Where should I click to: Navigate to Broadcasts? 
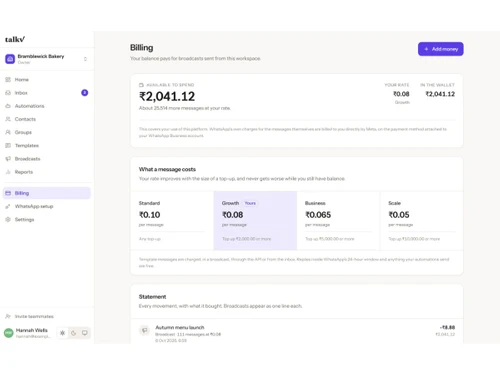[x=47, y=159]
